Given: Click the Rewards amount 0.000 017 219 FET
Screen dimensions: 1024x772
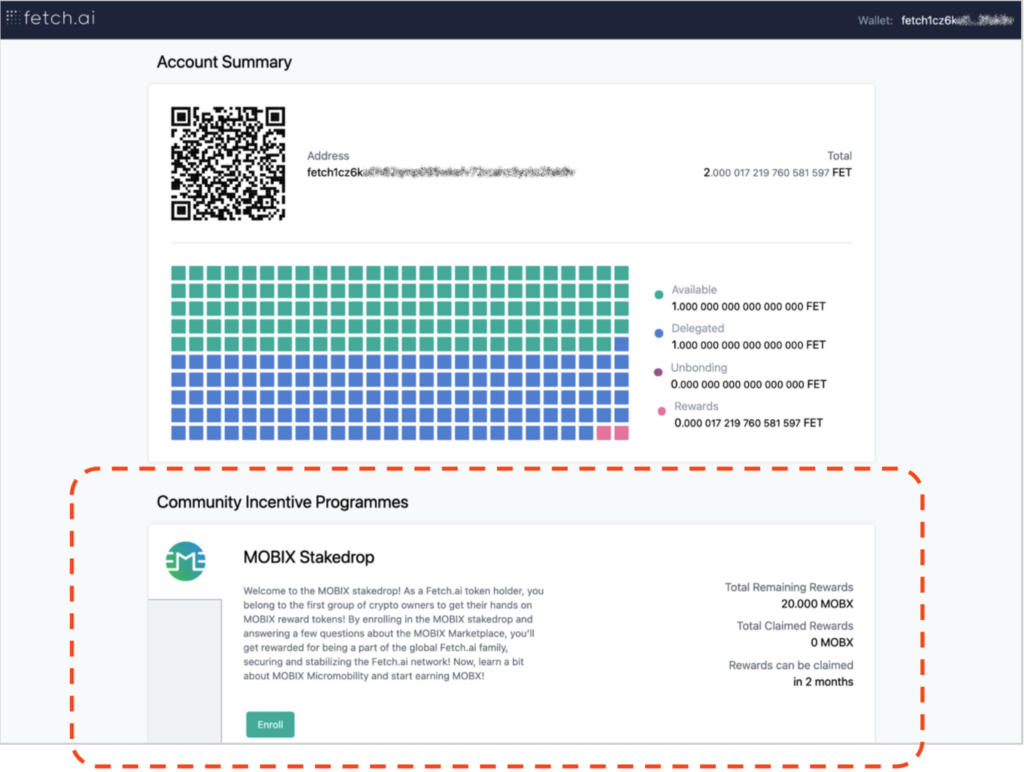Looking at the screenshot, I should [748, 423].
